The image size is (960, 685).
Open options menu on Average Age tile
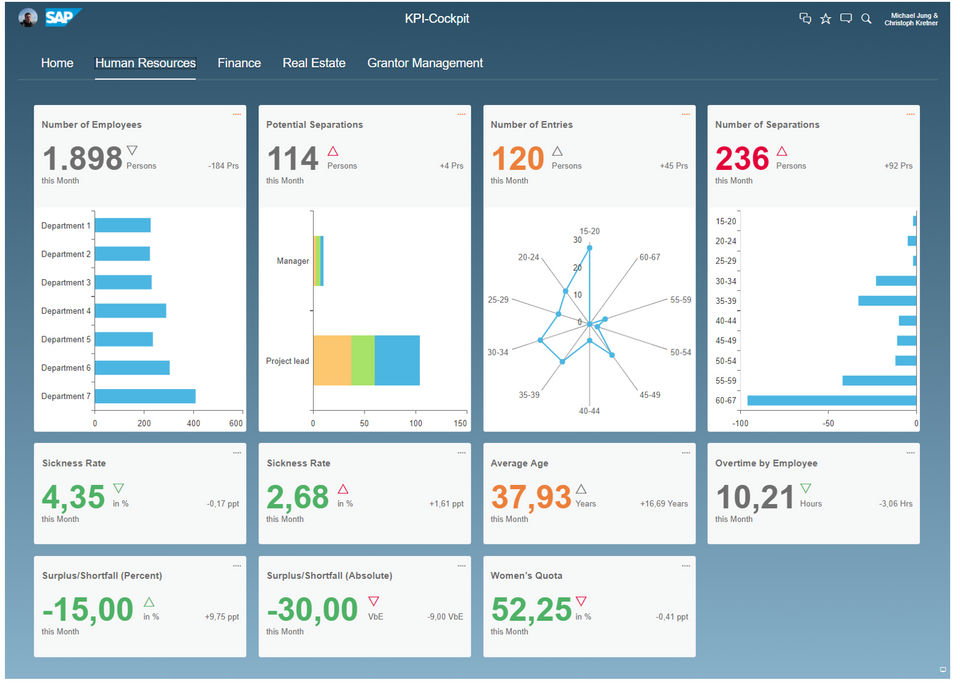tap(686, 453)
